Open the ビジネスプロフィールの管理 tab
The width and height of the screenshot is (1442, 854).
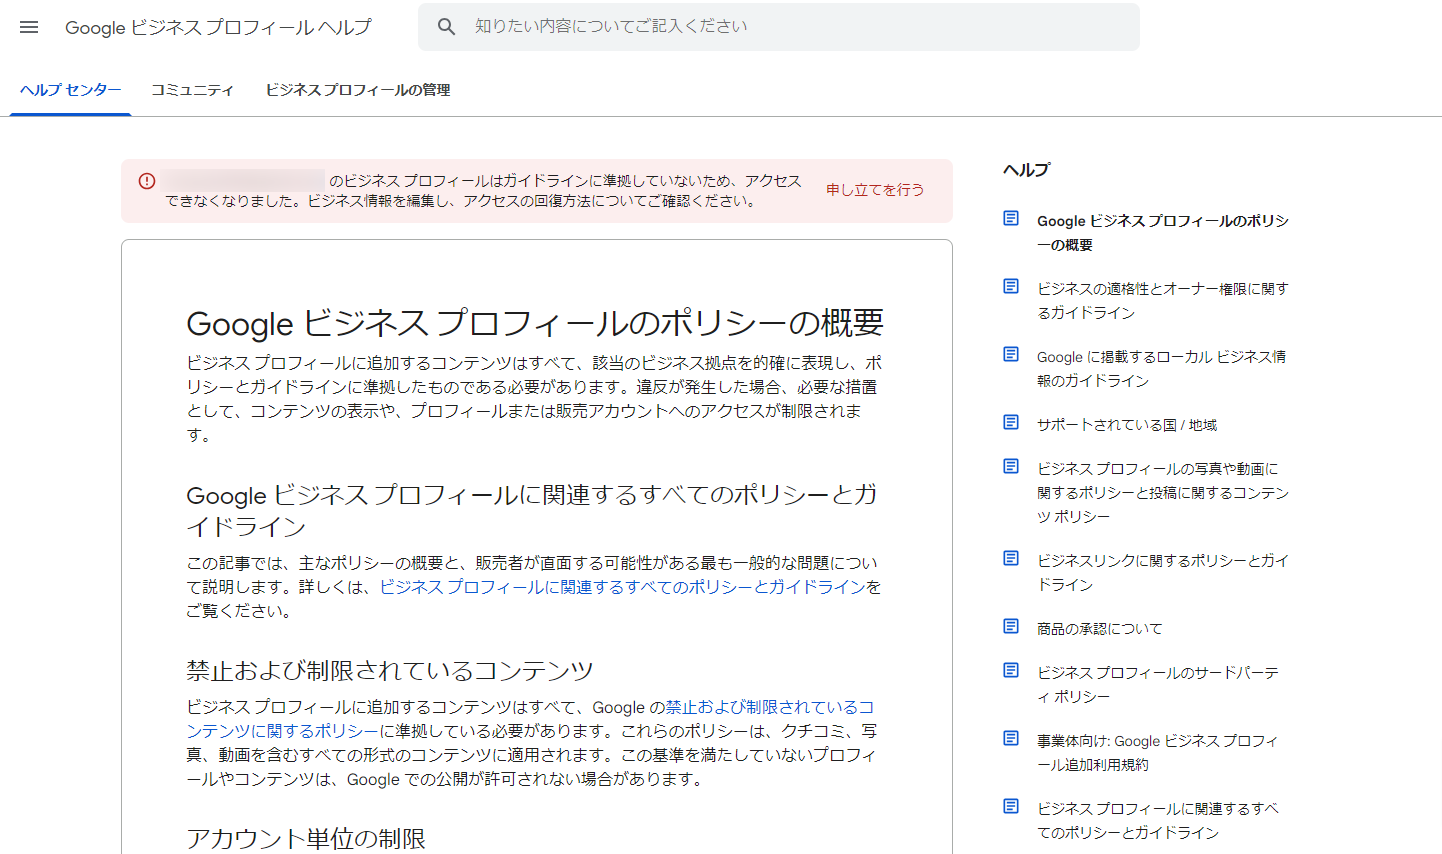[358, 89]
